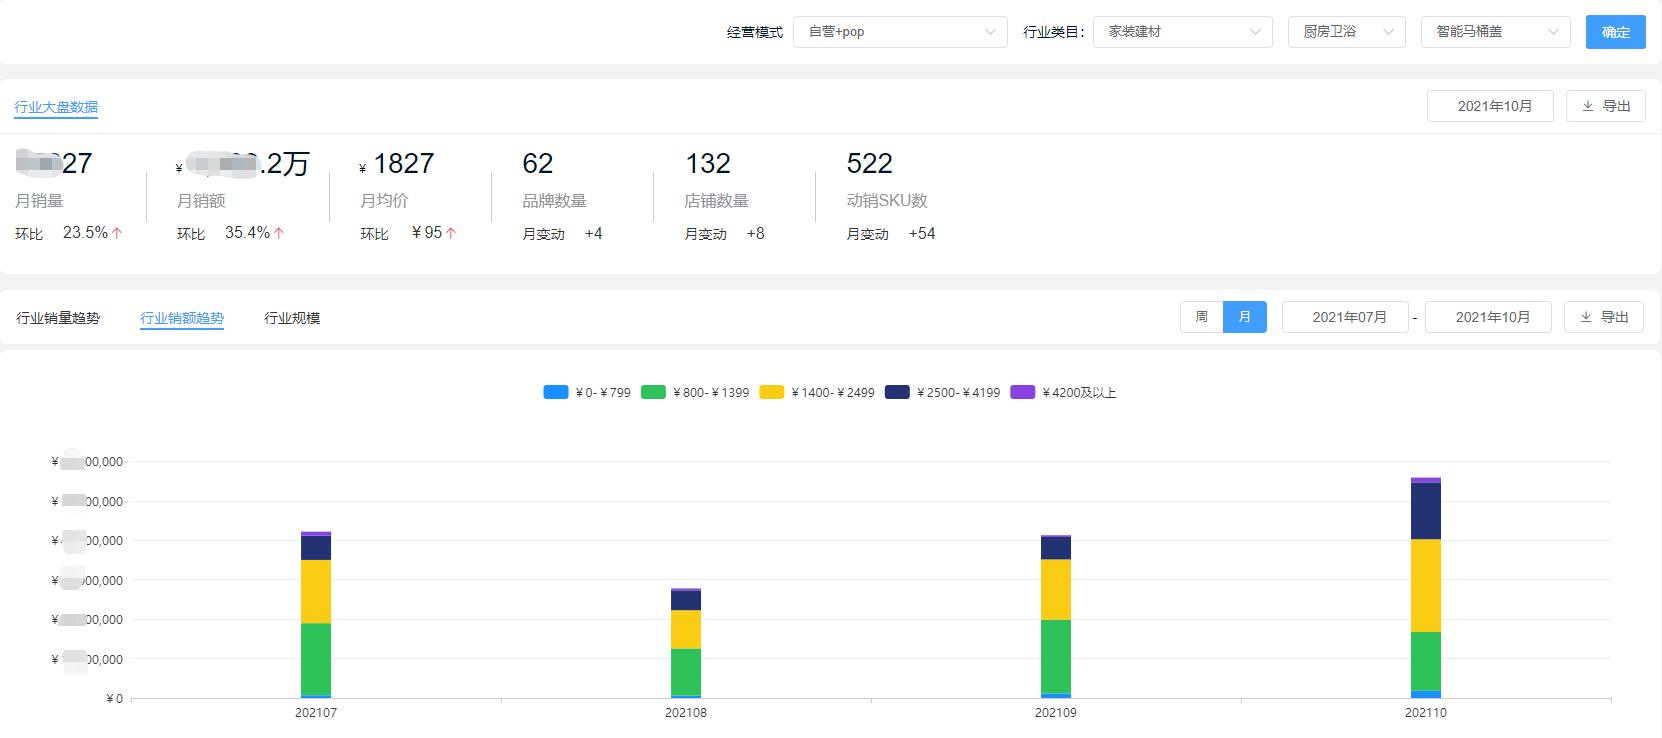1662x738 pixels.
Task: Click the 202110 x-axis label
Action: [x=1426, y=713]
